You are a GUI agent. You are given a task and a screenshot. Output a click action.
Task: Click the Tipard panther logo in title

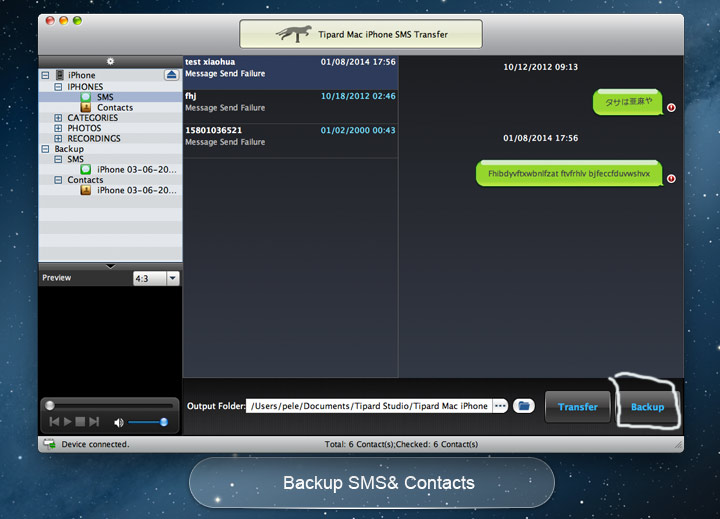click(x=293, y=34)
